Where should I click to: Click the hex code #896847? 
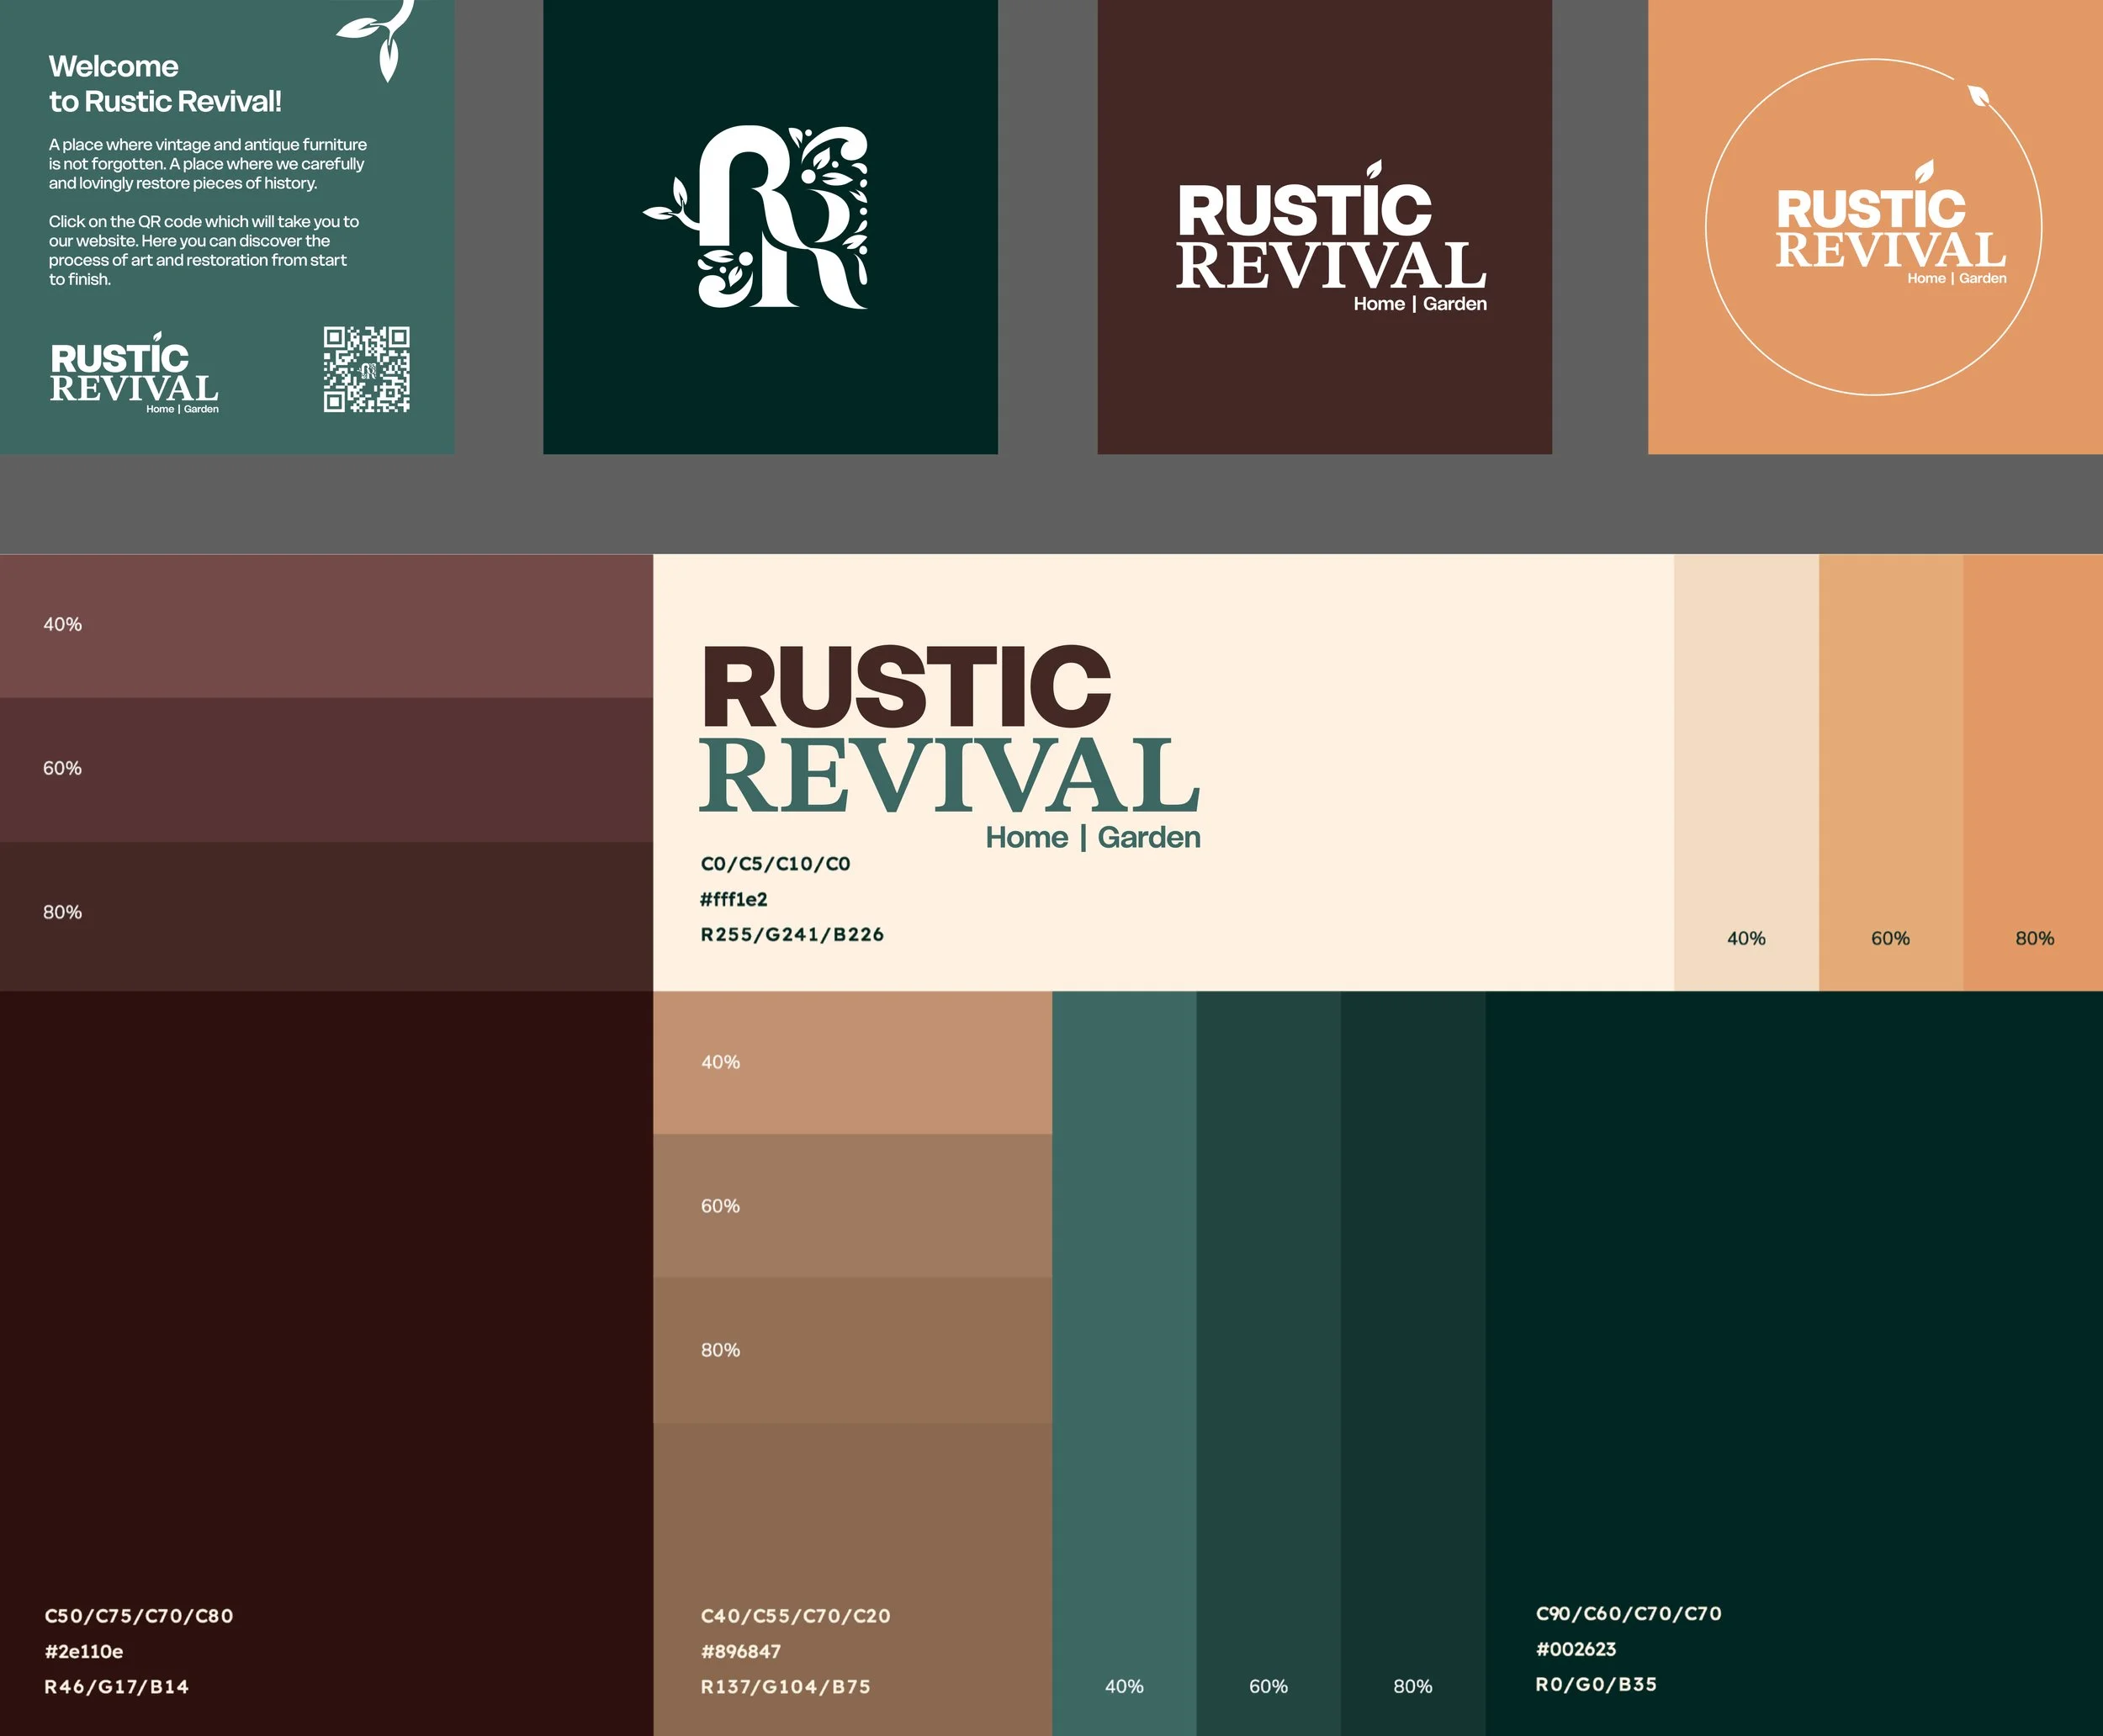(x=741, y=1651)
